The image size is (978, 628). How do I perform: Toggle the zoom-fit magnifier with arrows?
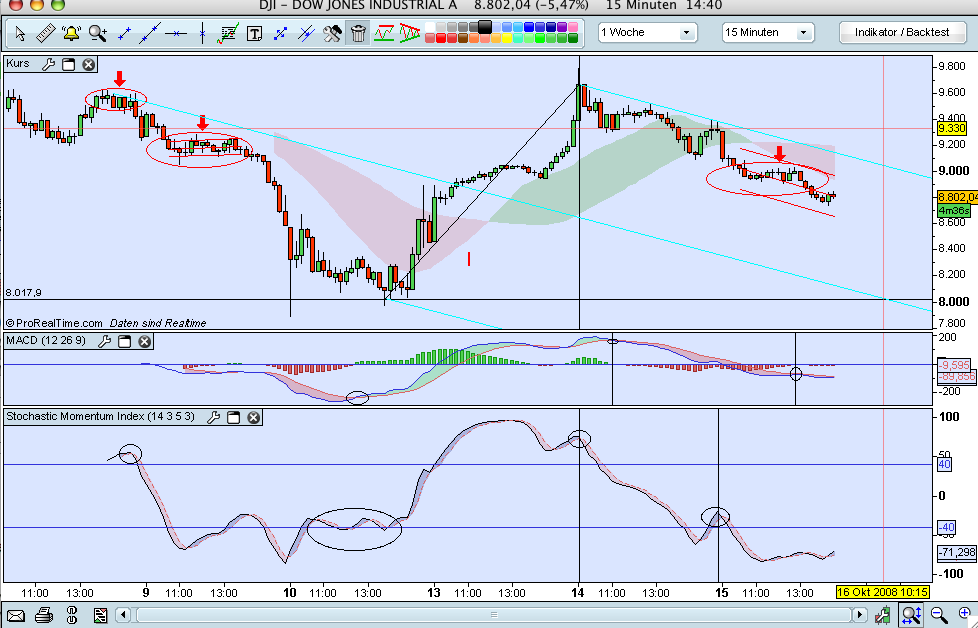[911, 616]
